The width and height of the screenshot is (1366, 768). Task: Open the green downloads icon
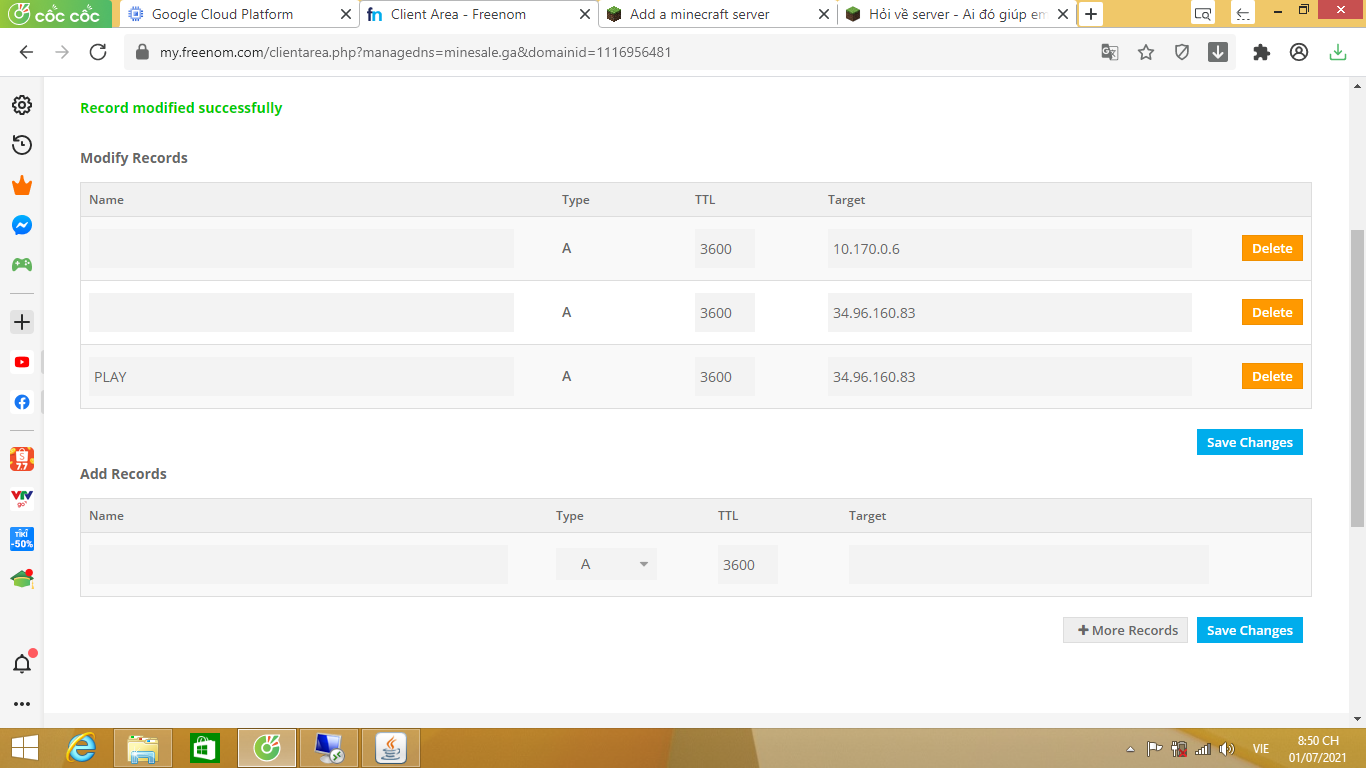[1338, 52]
